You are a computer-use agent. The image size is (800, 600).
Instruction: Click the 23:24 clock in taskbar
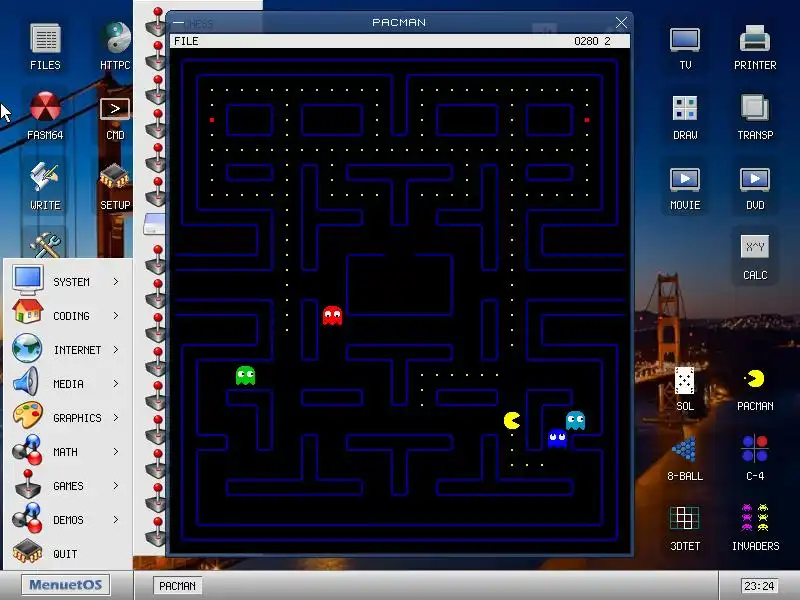click(759, 586)
